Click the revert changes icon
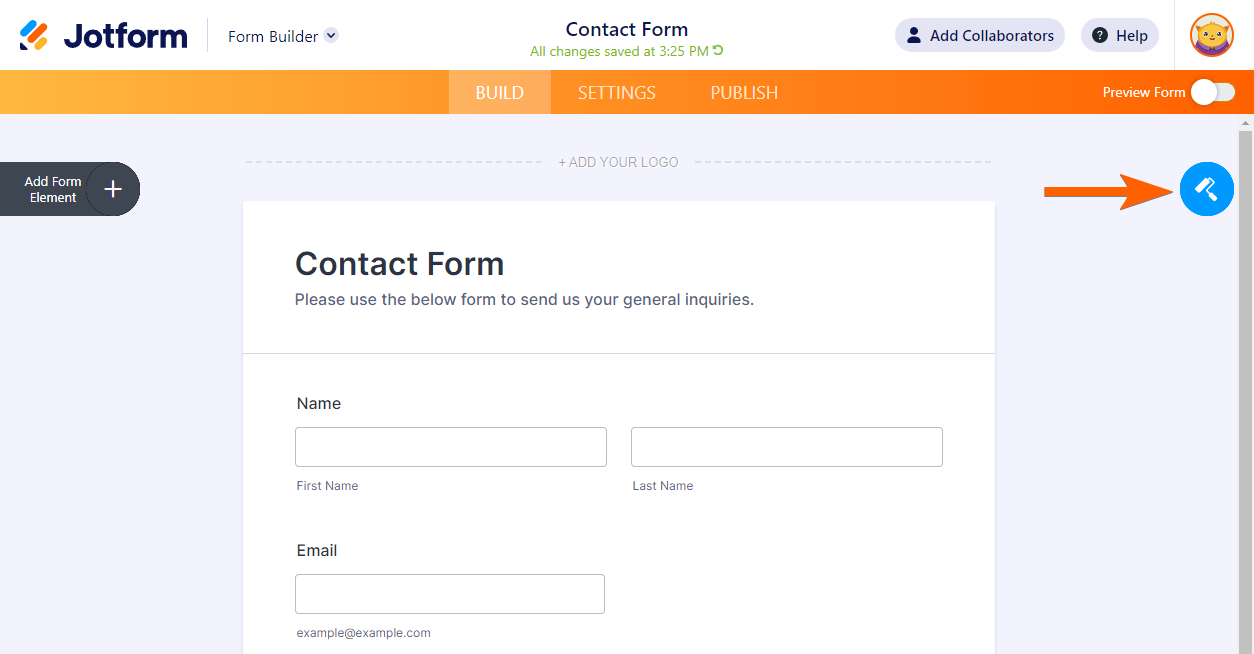Image resolution: width=1254 pixels, height=654 pixels. (718, 51)
